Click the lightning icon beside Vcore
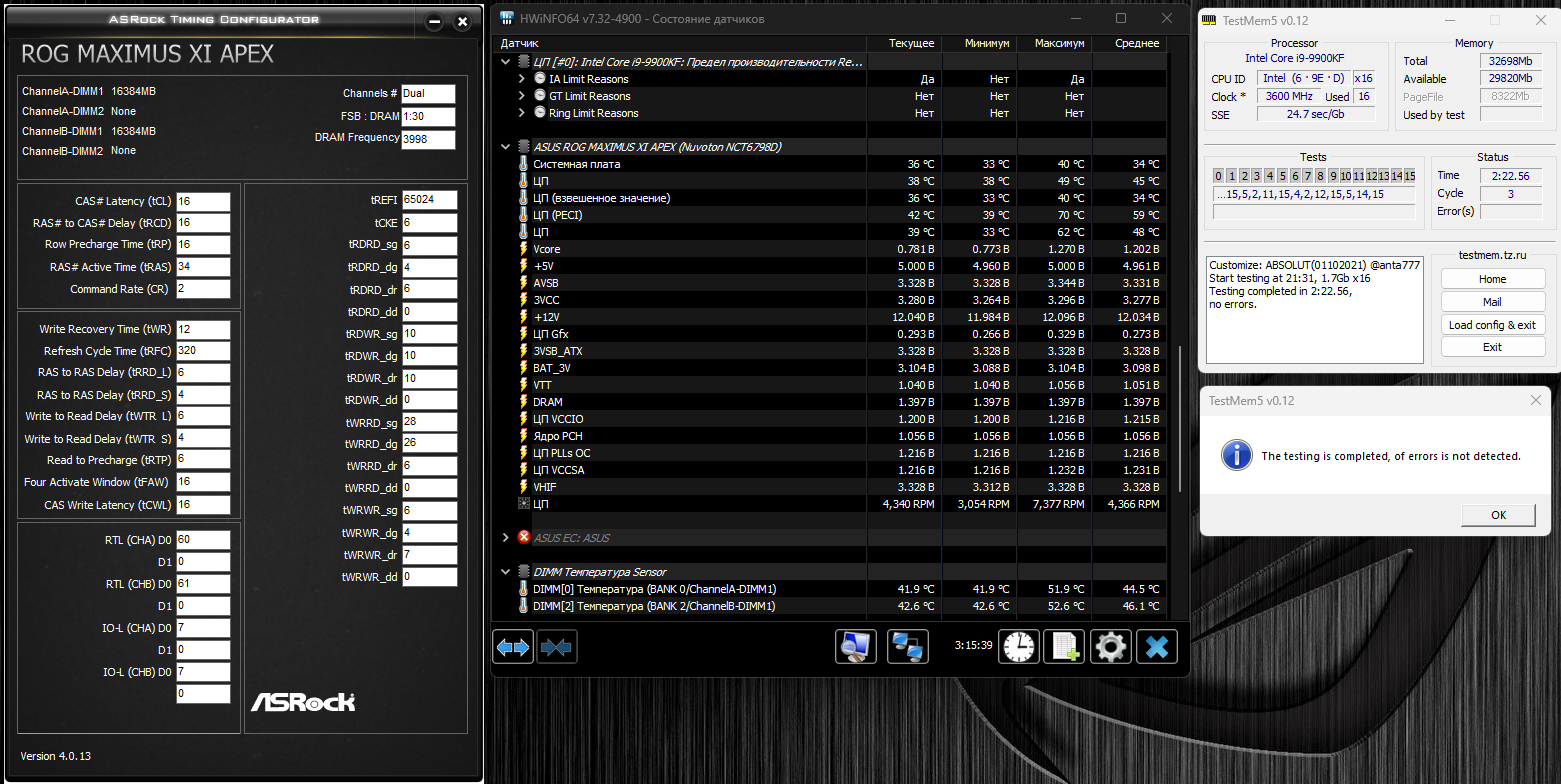The width and height of the screenshot is (1561, 784). tap(522, 249)
